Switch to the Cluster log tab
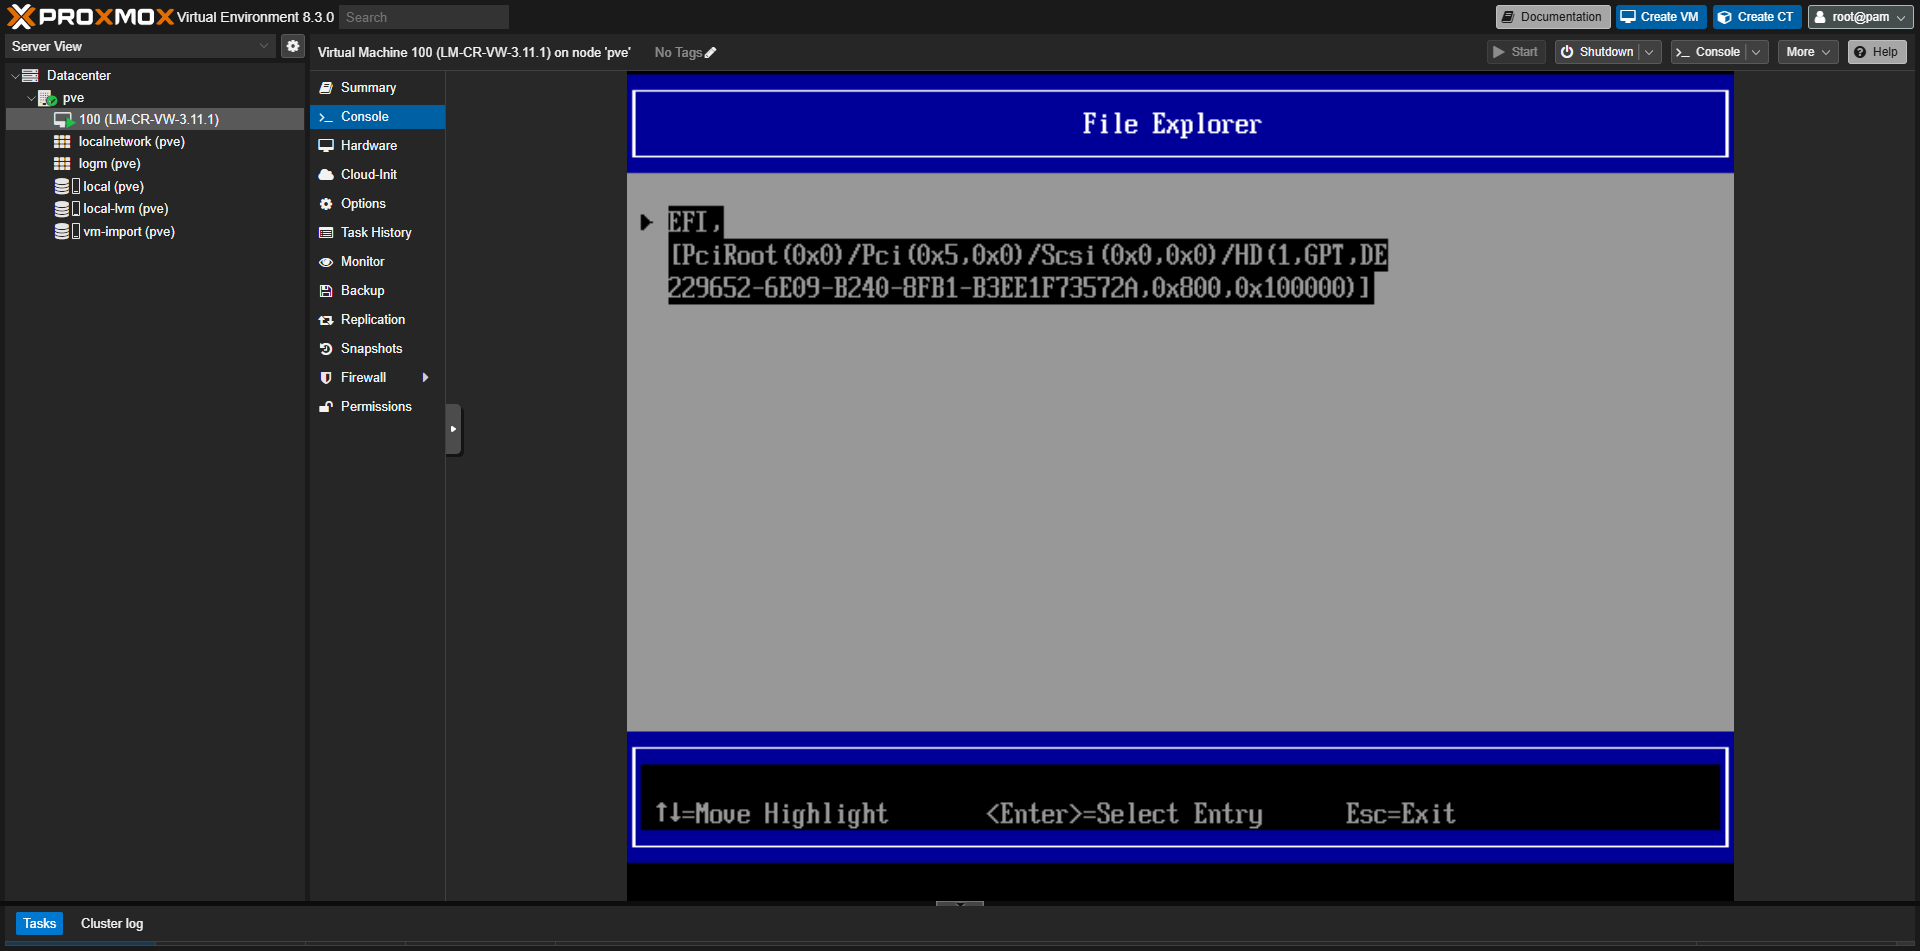The width and height of the screenshot is (1920, 951). 111,923
